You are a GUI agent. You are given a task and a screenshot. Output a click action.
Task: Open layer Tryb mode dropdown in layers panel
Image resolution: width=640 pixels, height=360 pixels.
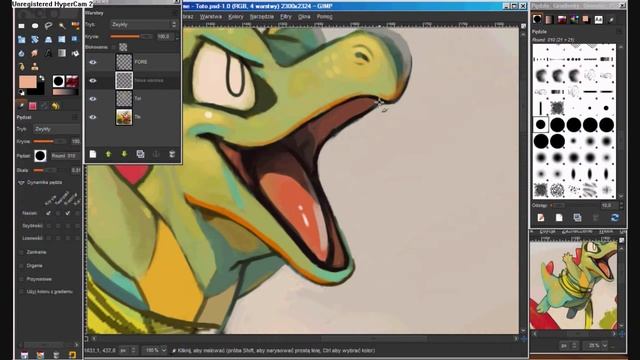pos(144,24)
